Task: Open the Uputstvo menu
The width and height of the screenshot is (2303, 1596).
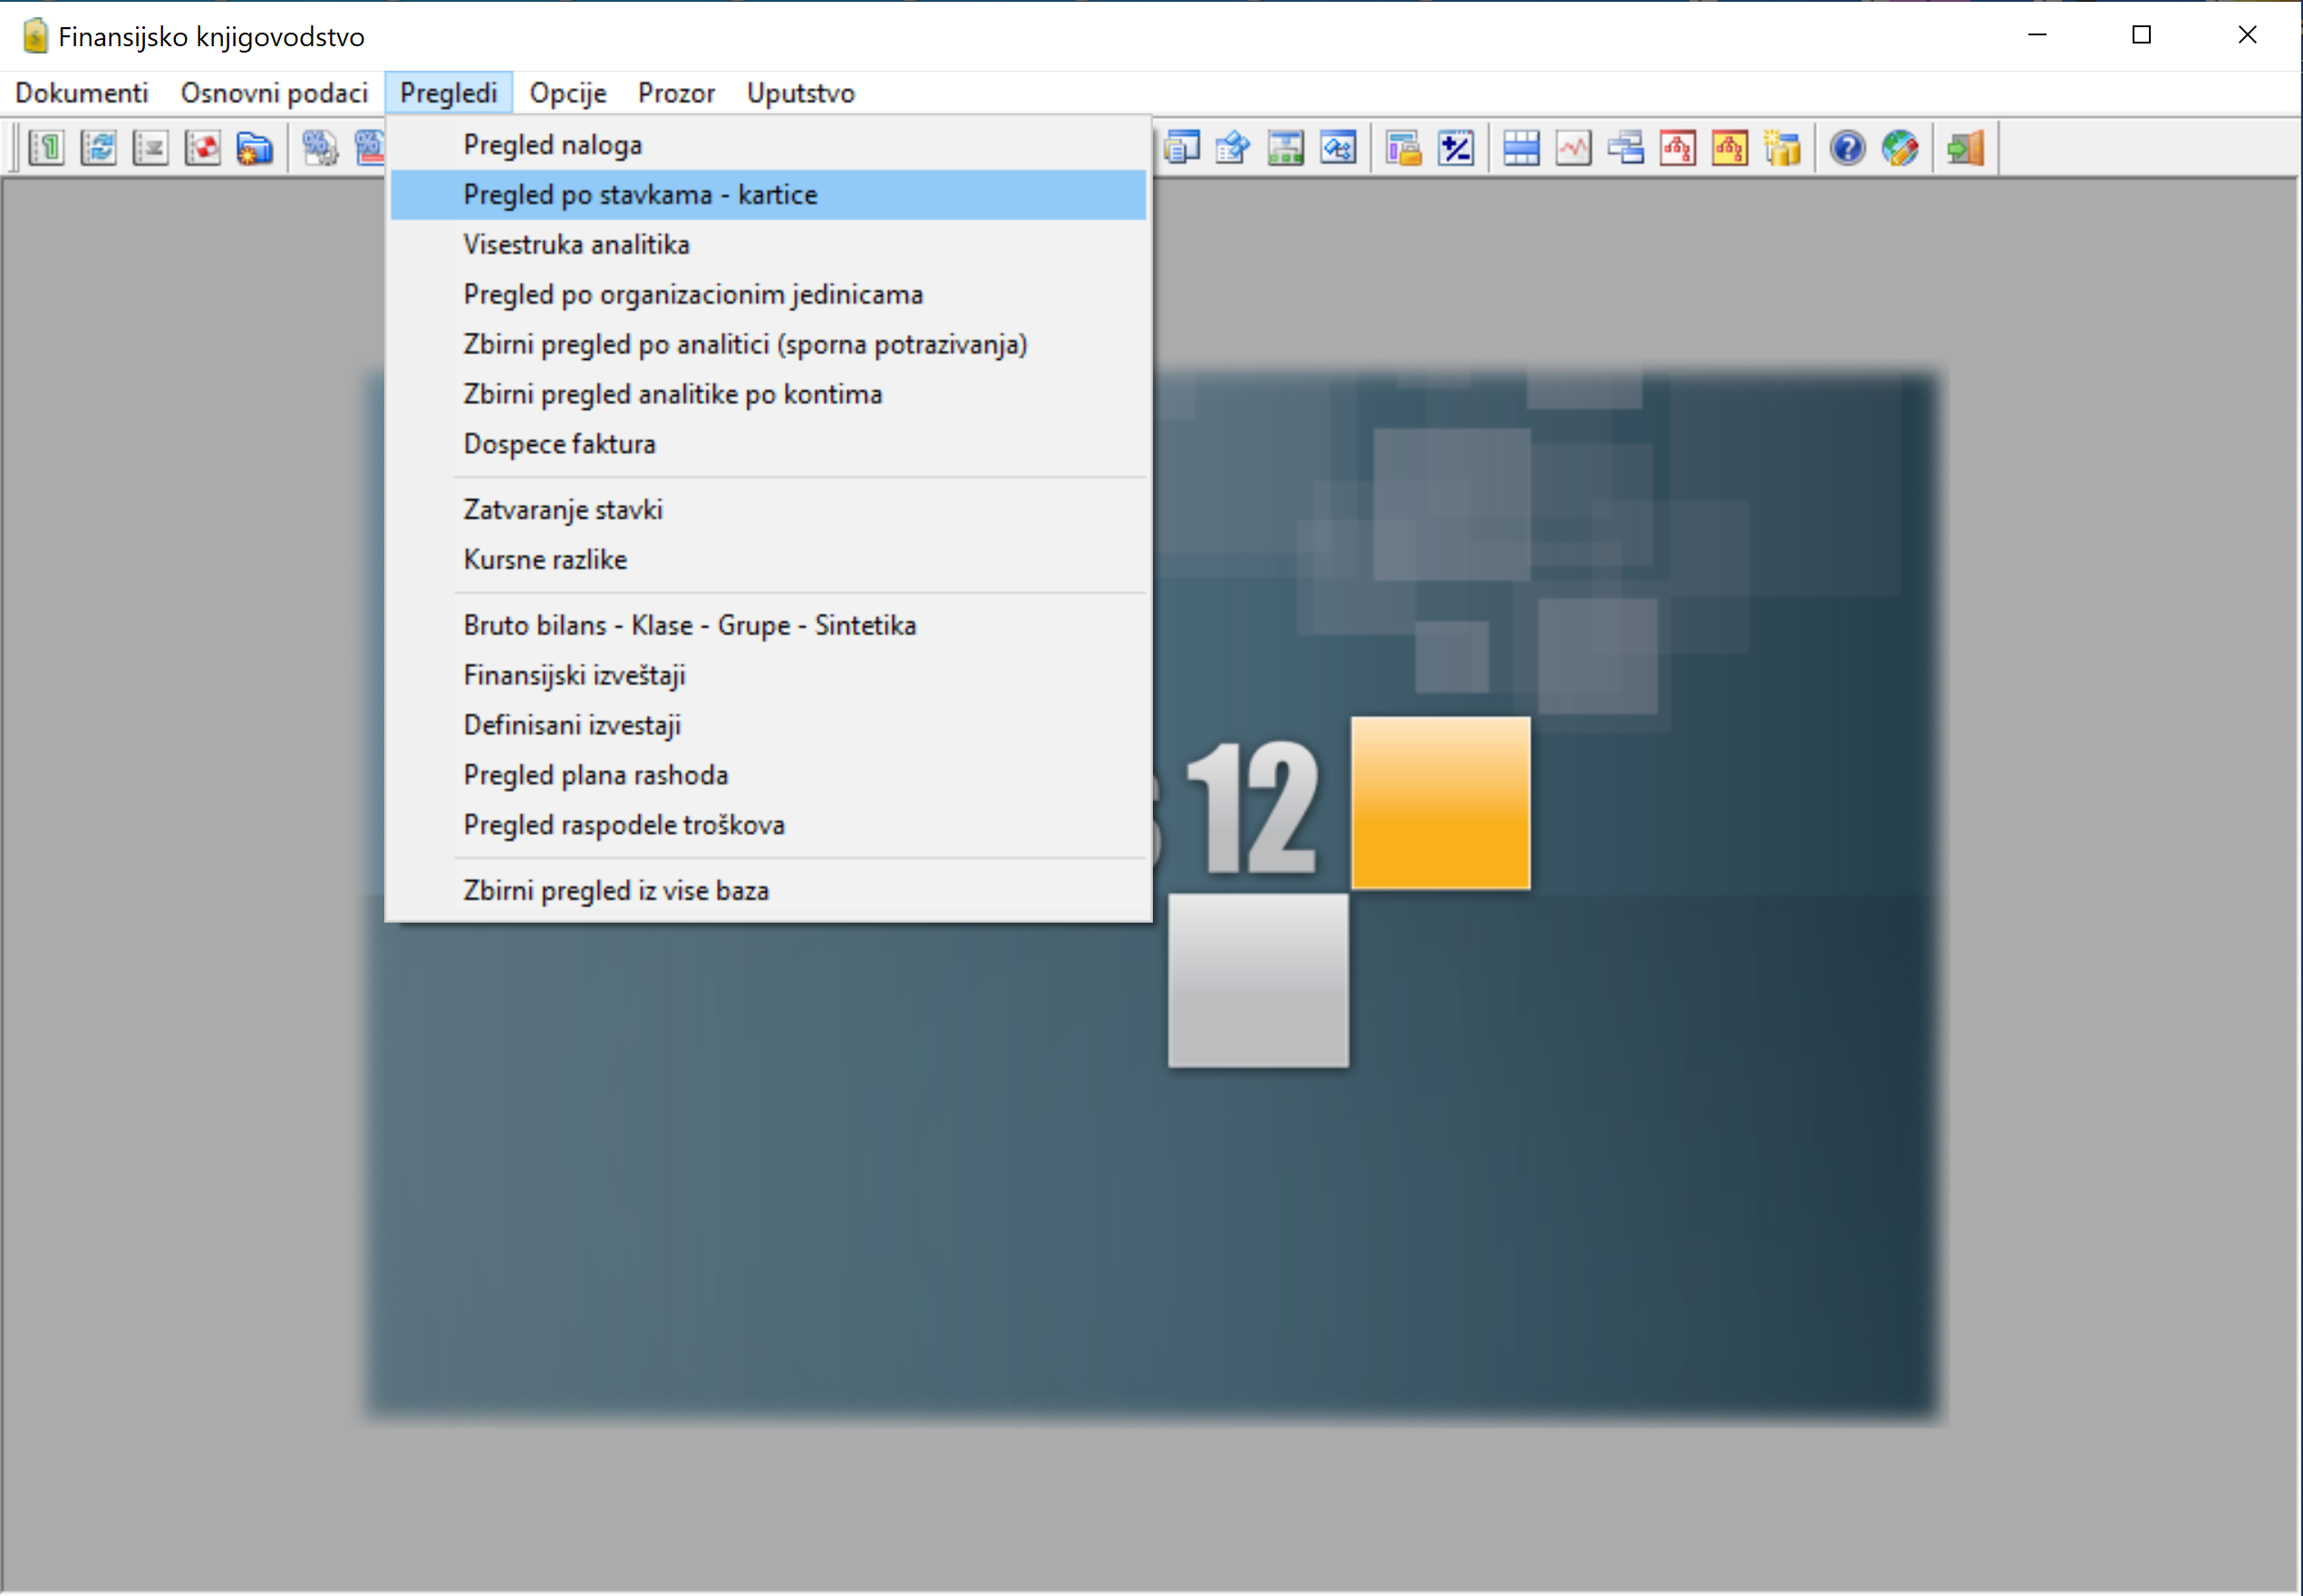Action: [x=801, y=93]
